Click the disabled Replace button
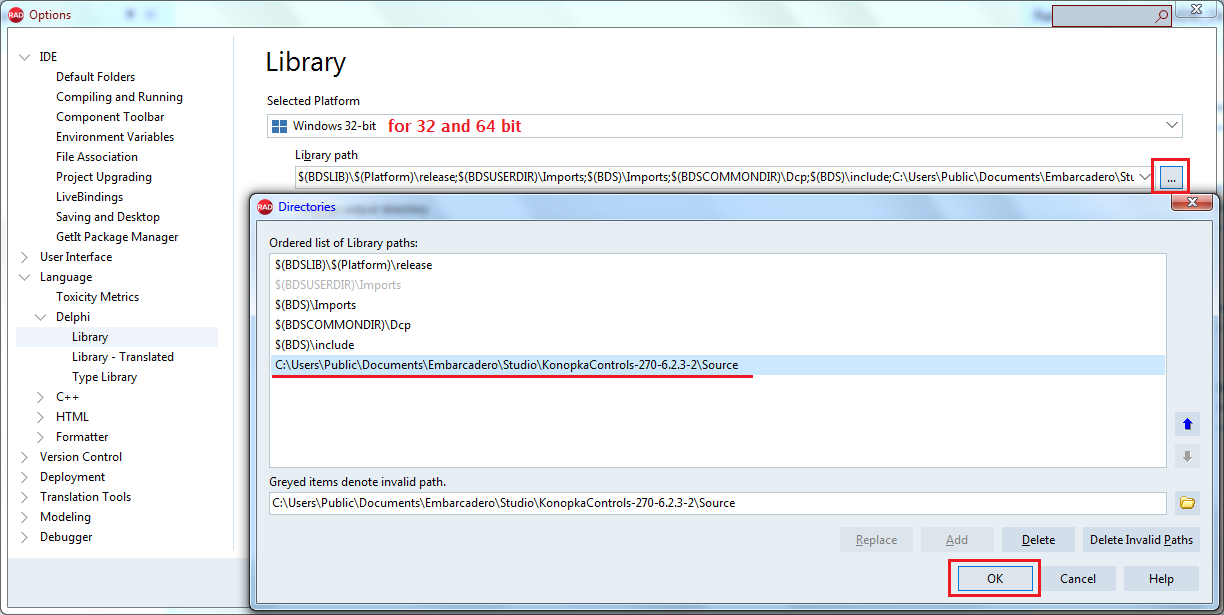Viewport: 1224px width, 615px height. (x=876, y=540)
